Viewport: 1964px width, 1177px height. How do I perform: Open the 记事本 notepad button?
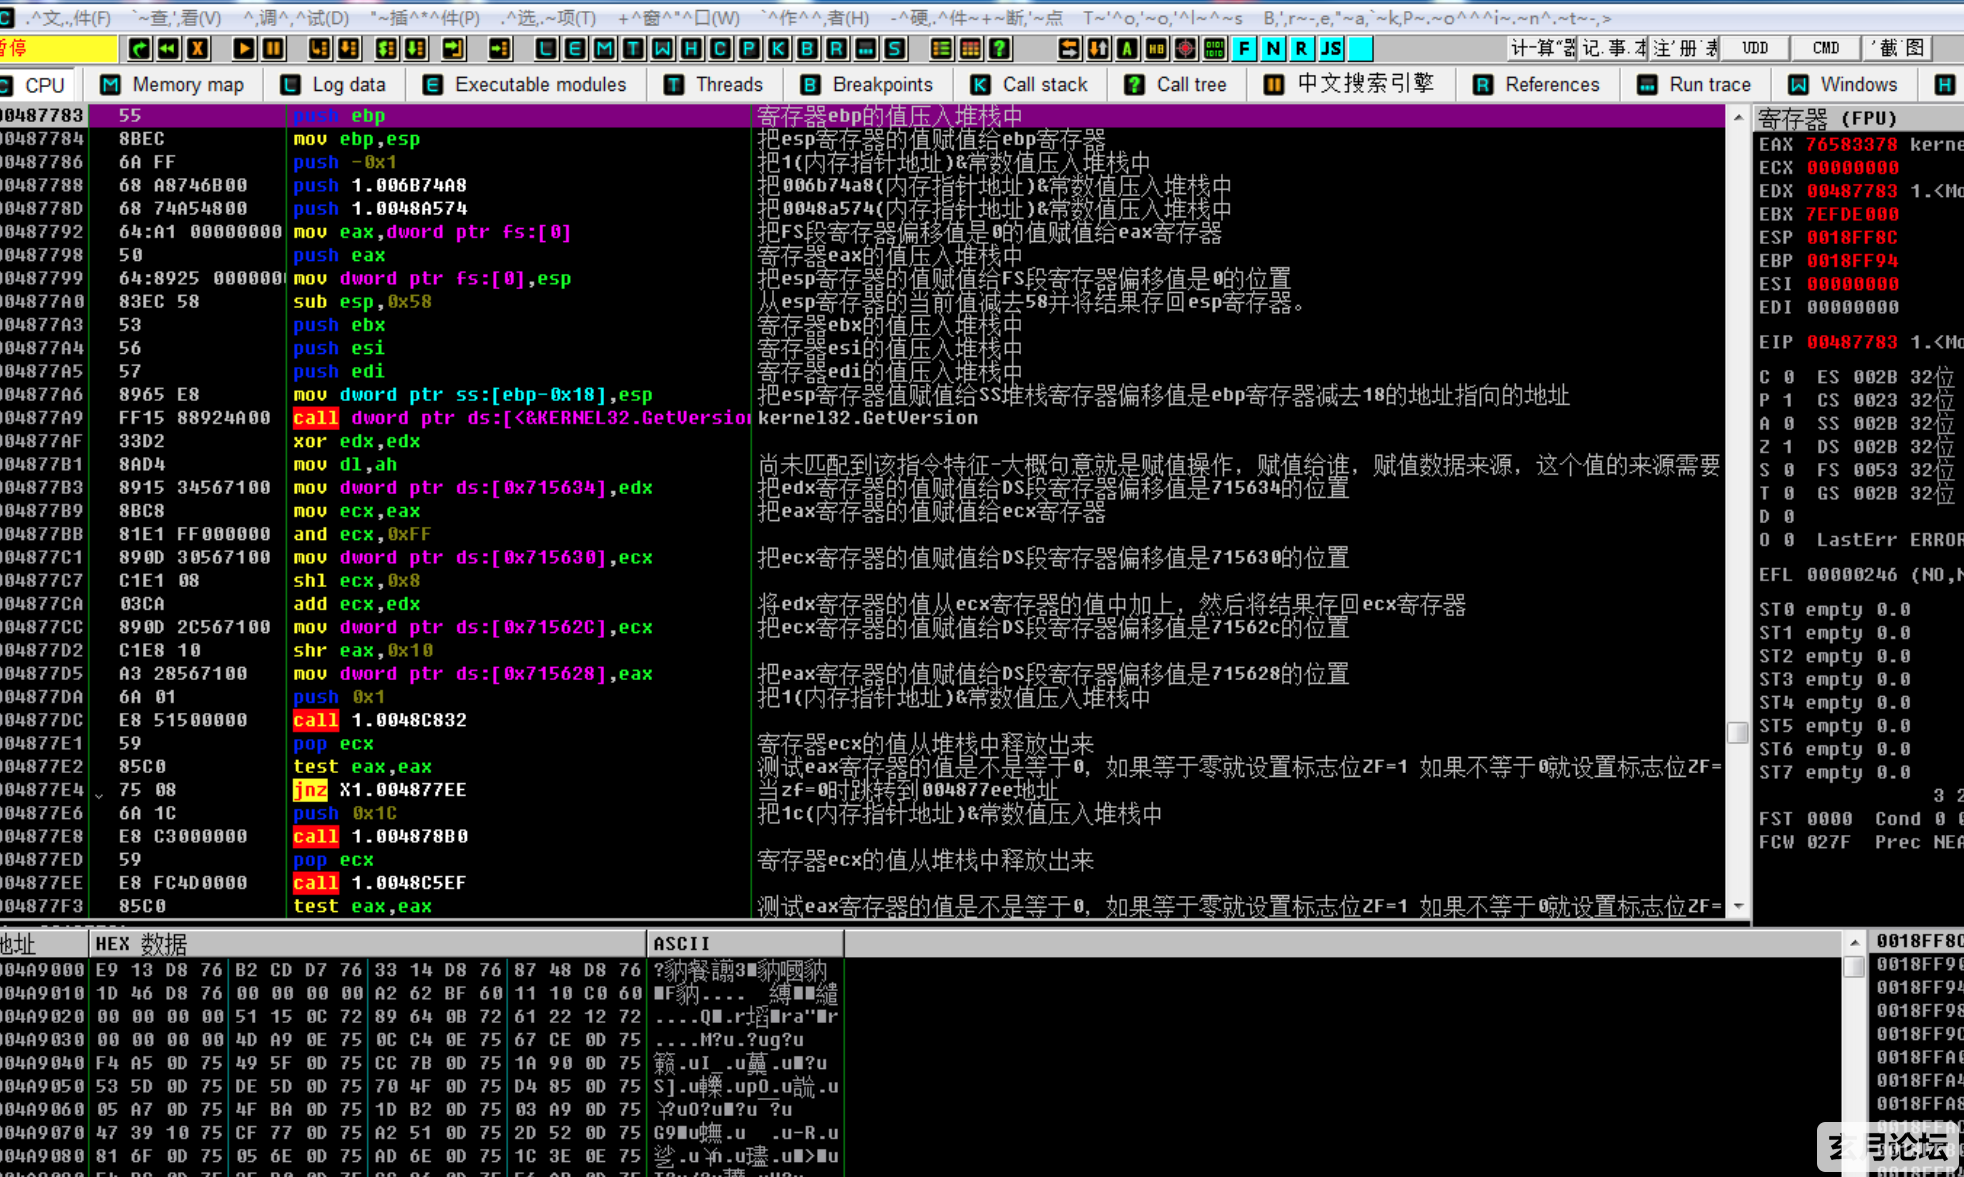point(1613,48)
